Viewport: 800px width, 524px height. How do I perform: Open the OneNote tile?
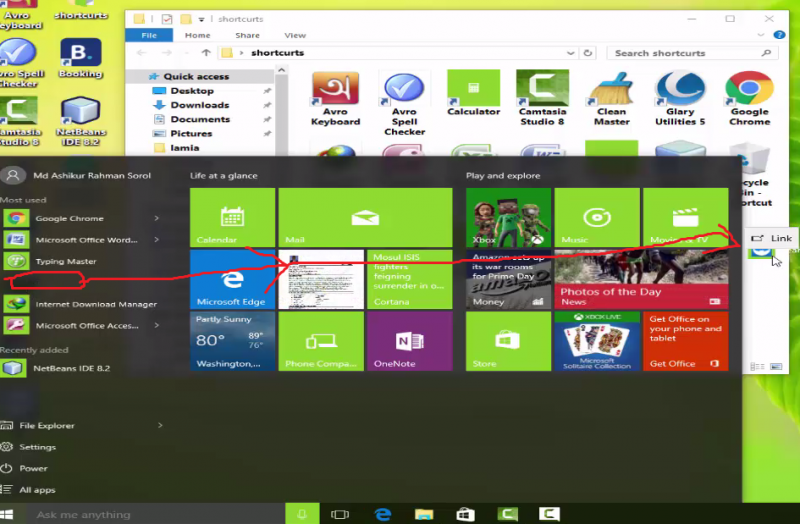(x=395, y=341)
